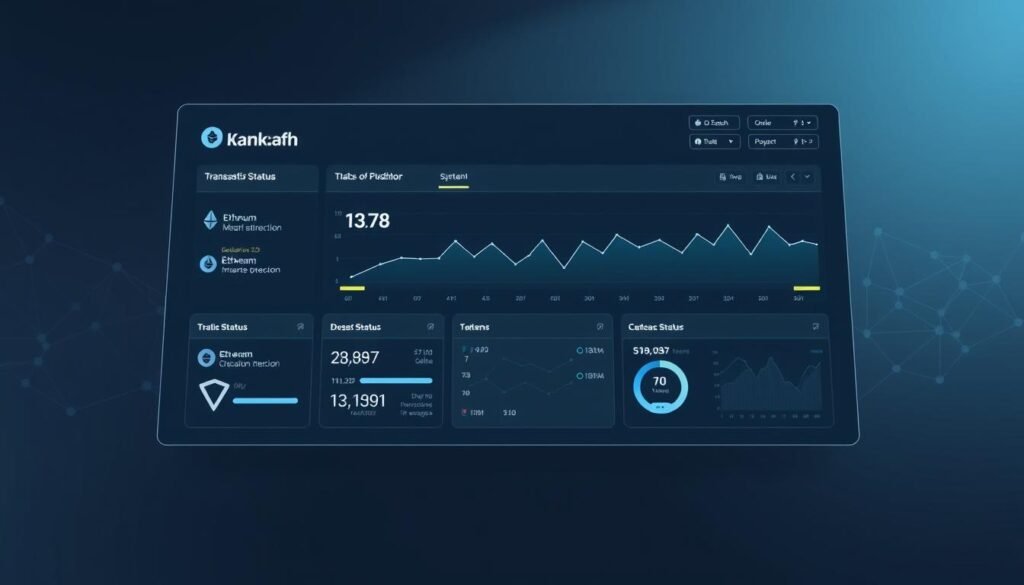Open the Tialti dropdown in the header
The width and height of the screenshot is (1024, 585).
714,142
